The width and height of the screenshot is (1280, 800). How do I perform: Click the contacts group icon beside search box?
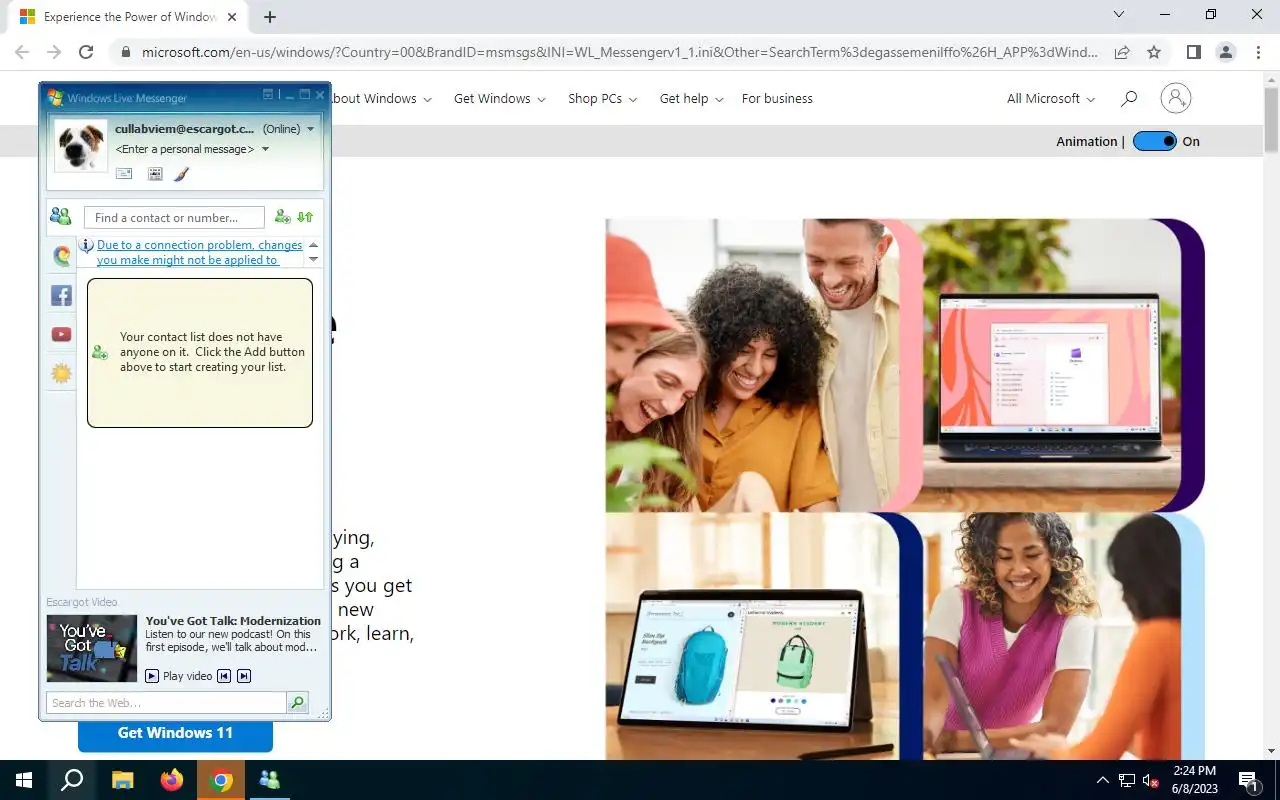(61, 217)
